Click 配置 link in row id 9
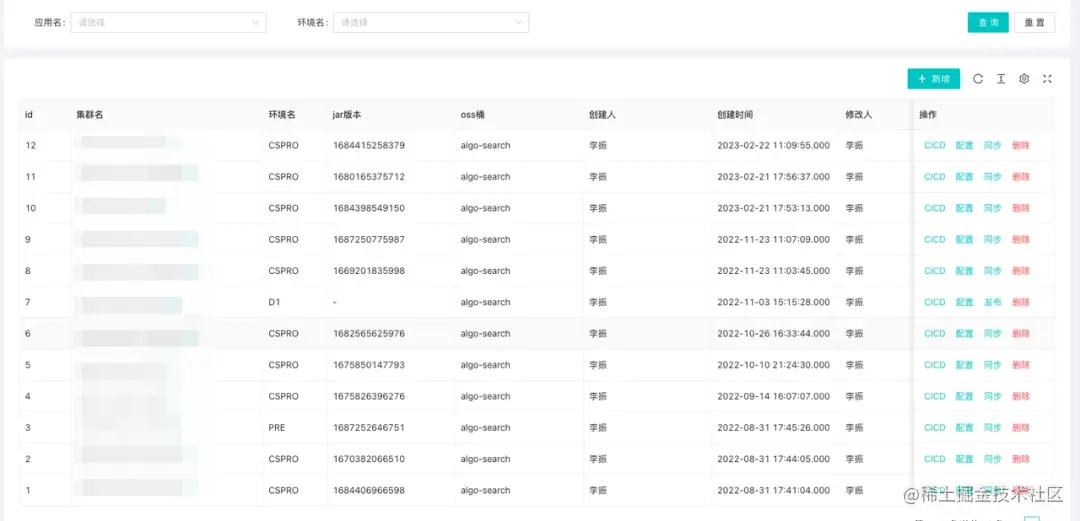This screenshot has height=521, width=1080. coord(964,239)
